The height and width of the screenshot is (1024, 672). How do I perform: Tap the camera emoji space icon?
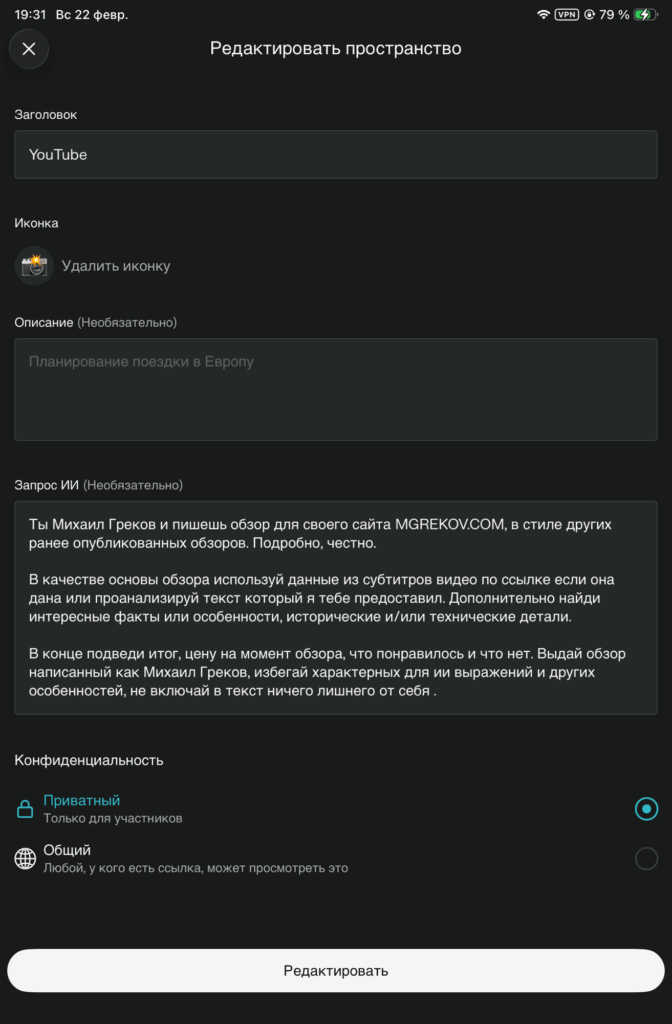34,266
